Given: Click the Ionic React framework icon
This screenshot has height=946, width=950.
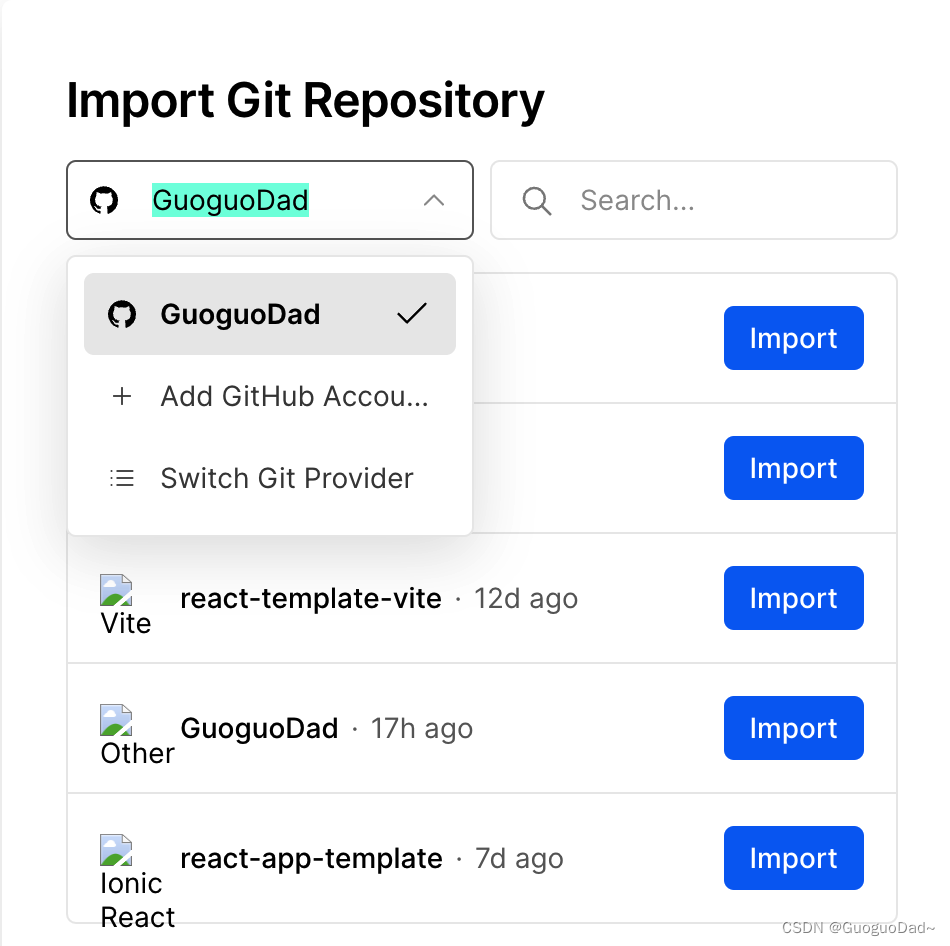Looking at the screenshot, I should click(116, 850).
